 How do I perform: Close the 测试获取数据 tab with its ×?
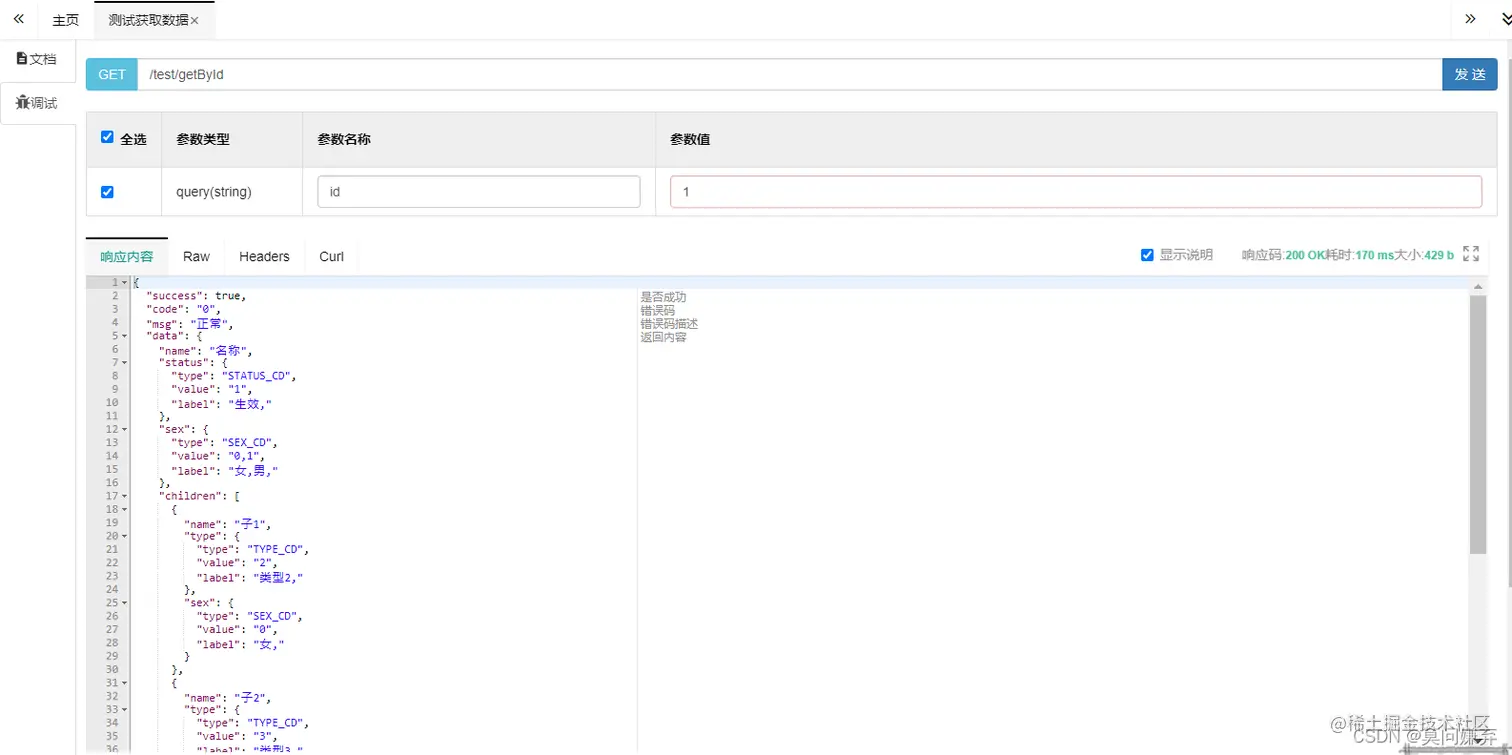[x=194, y=20]
